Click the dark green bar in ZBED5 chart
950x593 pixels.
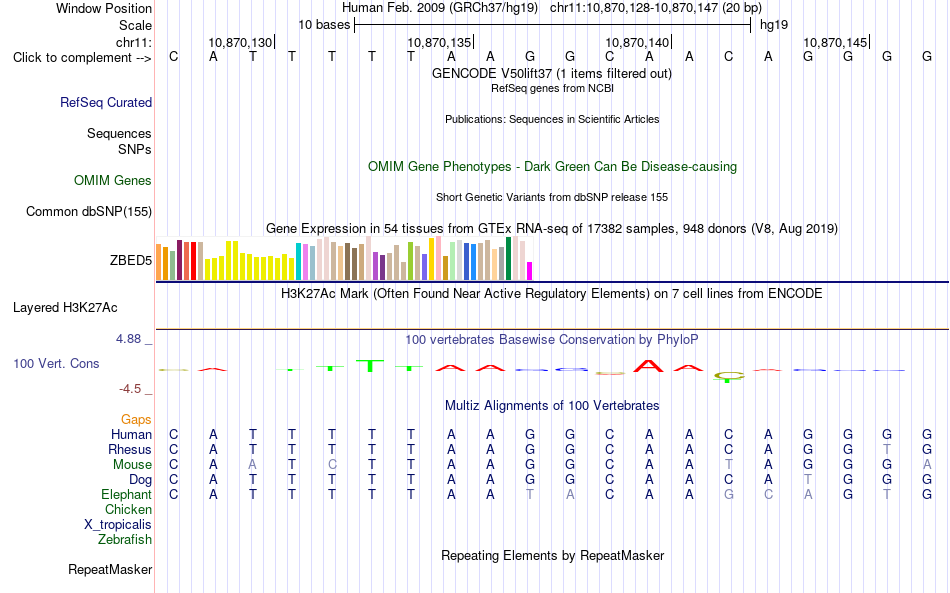[x=509, y=259]
